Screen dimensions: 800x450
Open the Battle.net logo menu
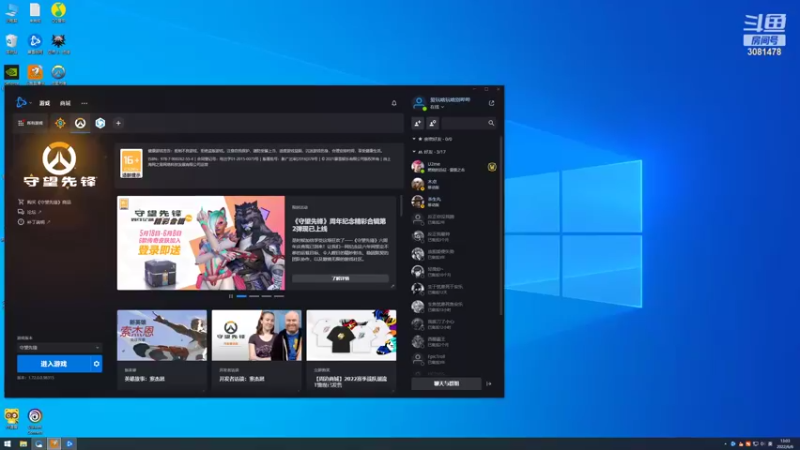(23, 103)
